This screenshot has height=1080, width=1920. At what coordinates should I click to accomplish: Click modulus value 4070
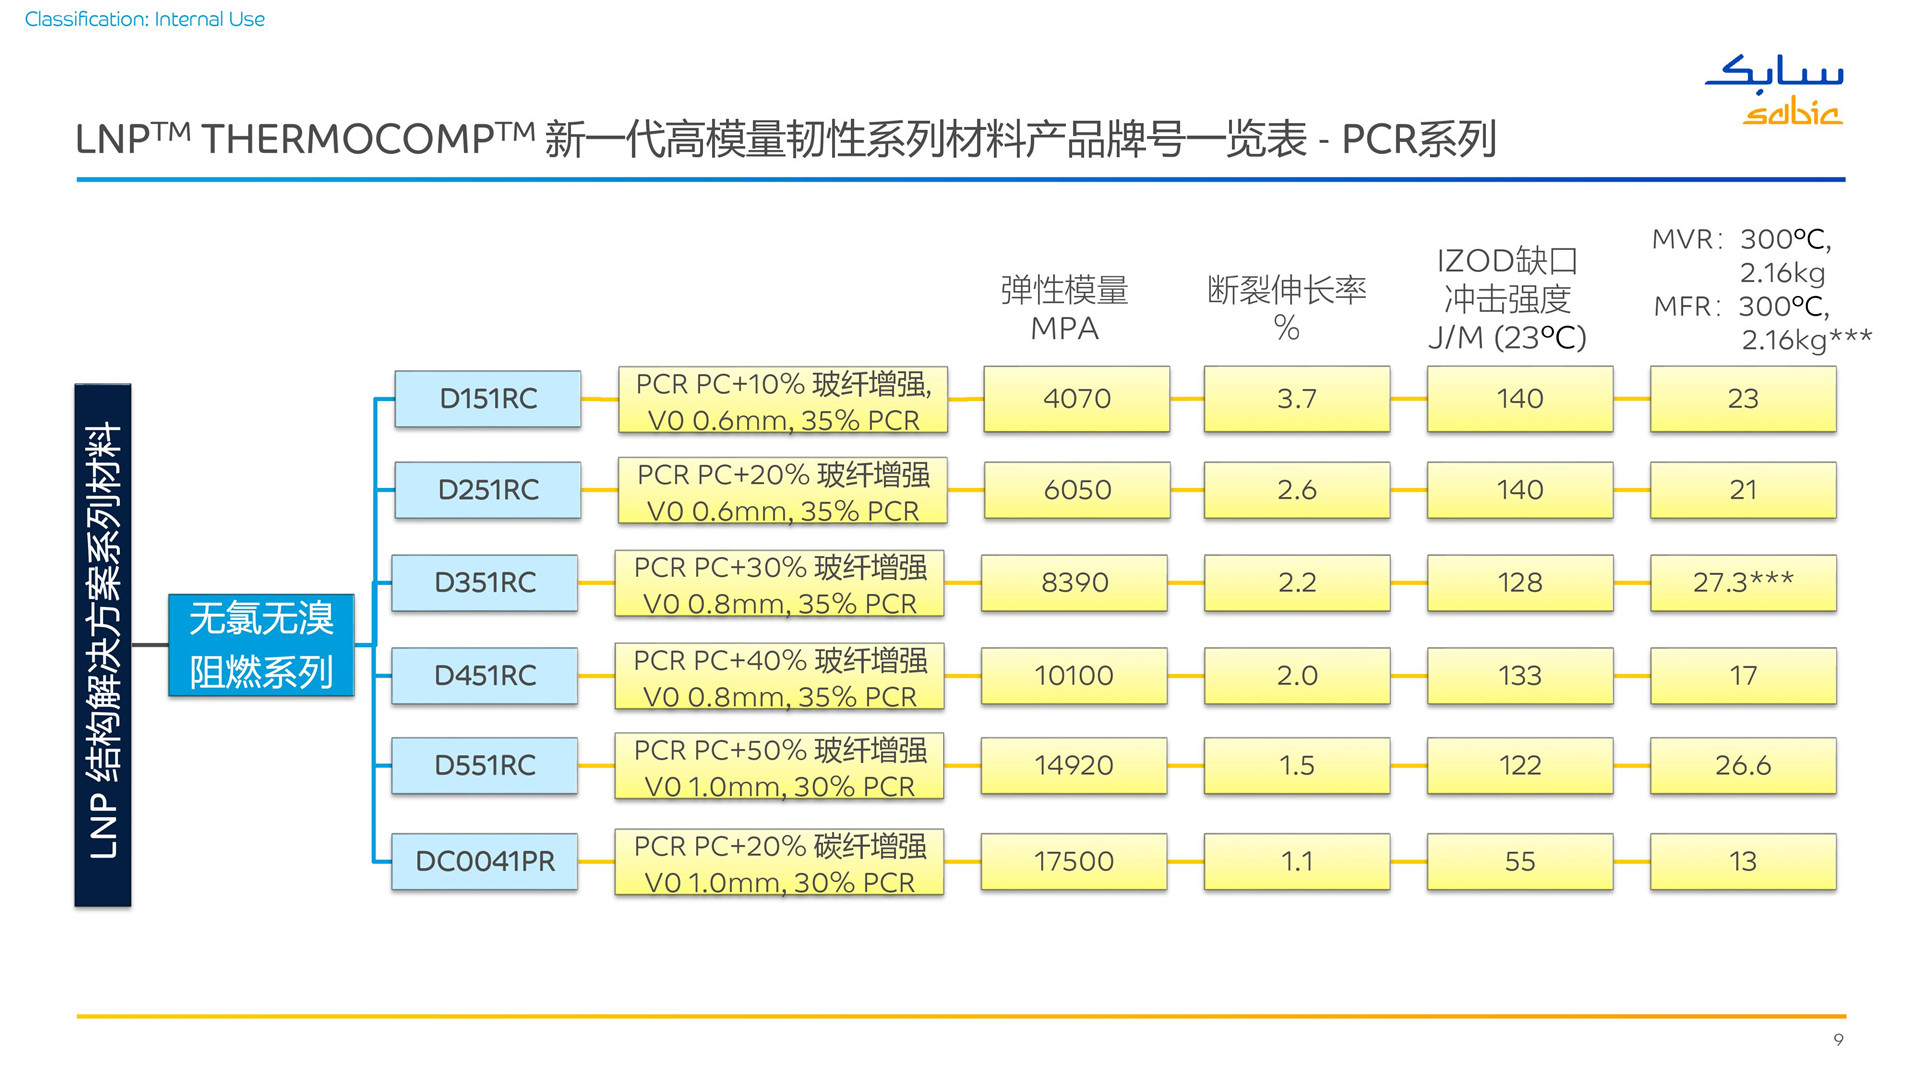click(x=1077, y=399)
